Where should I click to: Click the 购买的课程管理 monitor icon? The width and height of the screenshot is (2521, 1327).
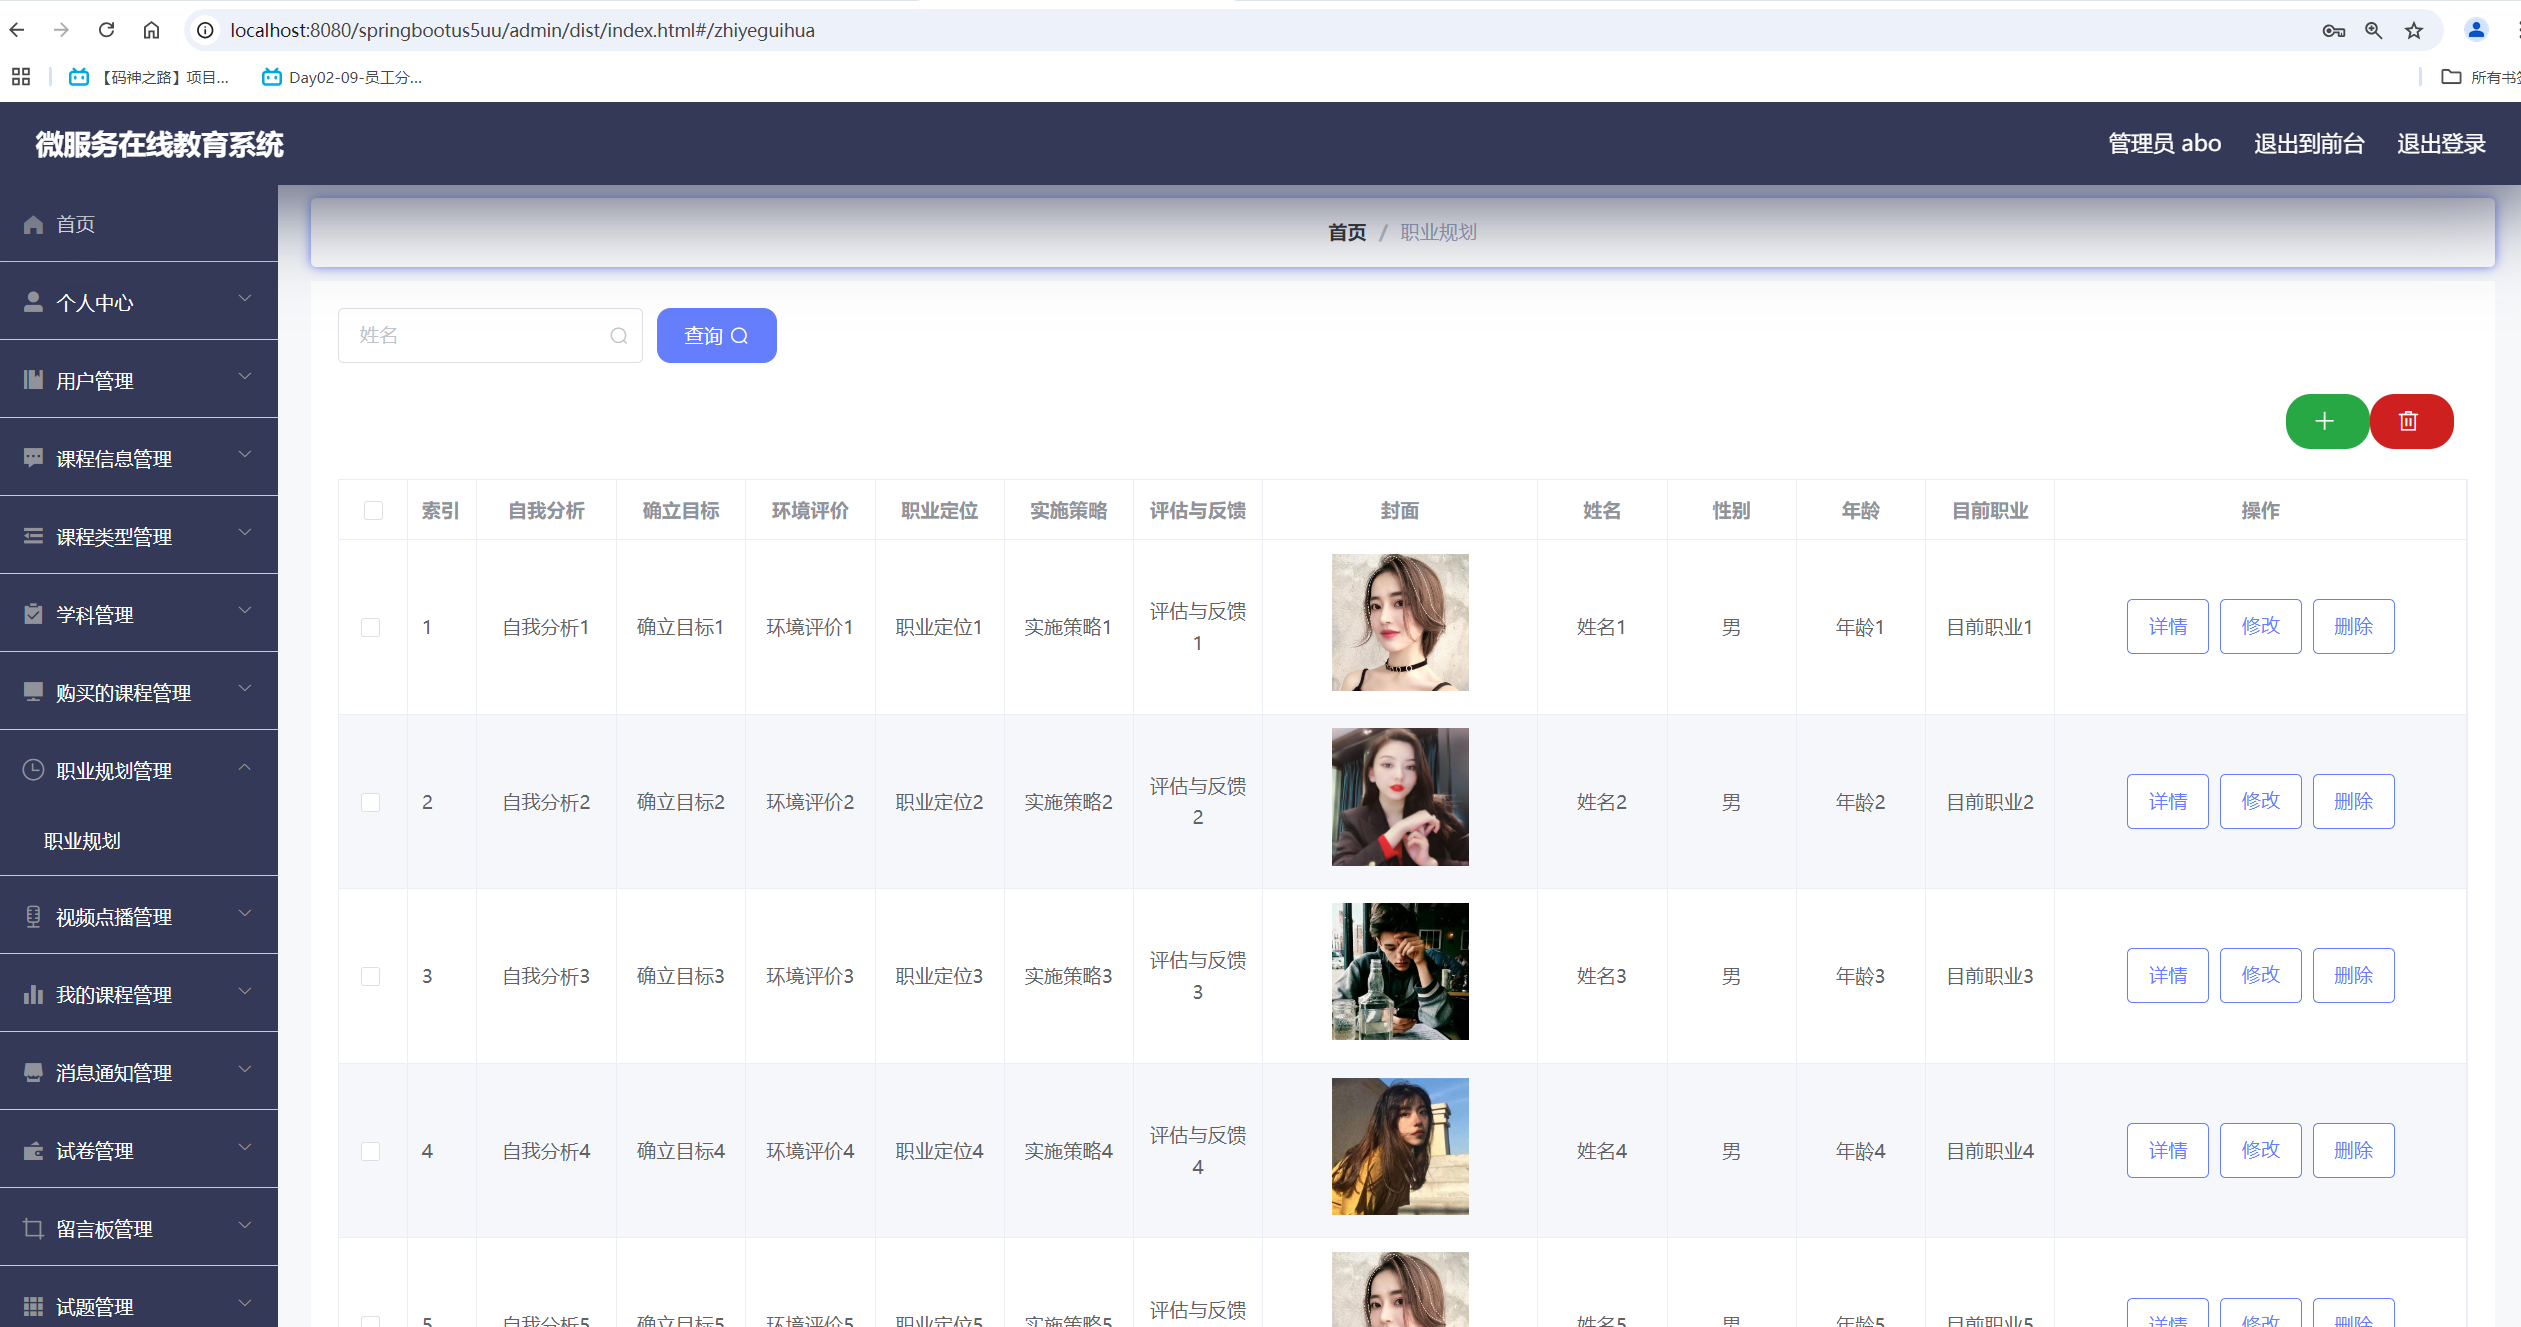point(33,692)
